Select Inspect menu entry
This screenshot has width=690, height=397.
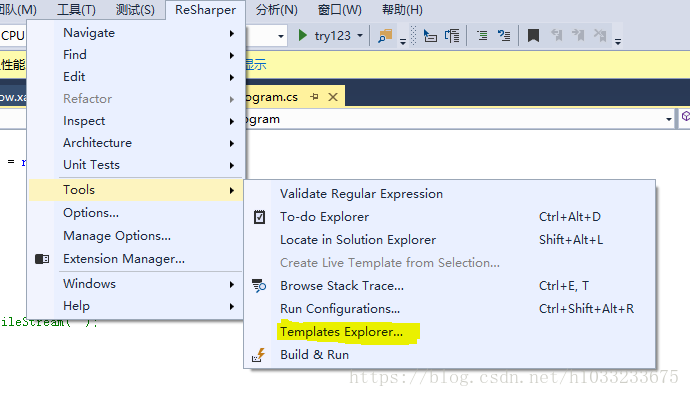point(136,121)
